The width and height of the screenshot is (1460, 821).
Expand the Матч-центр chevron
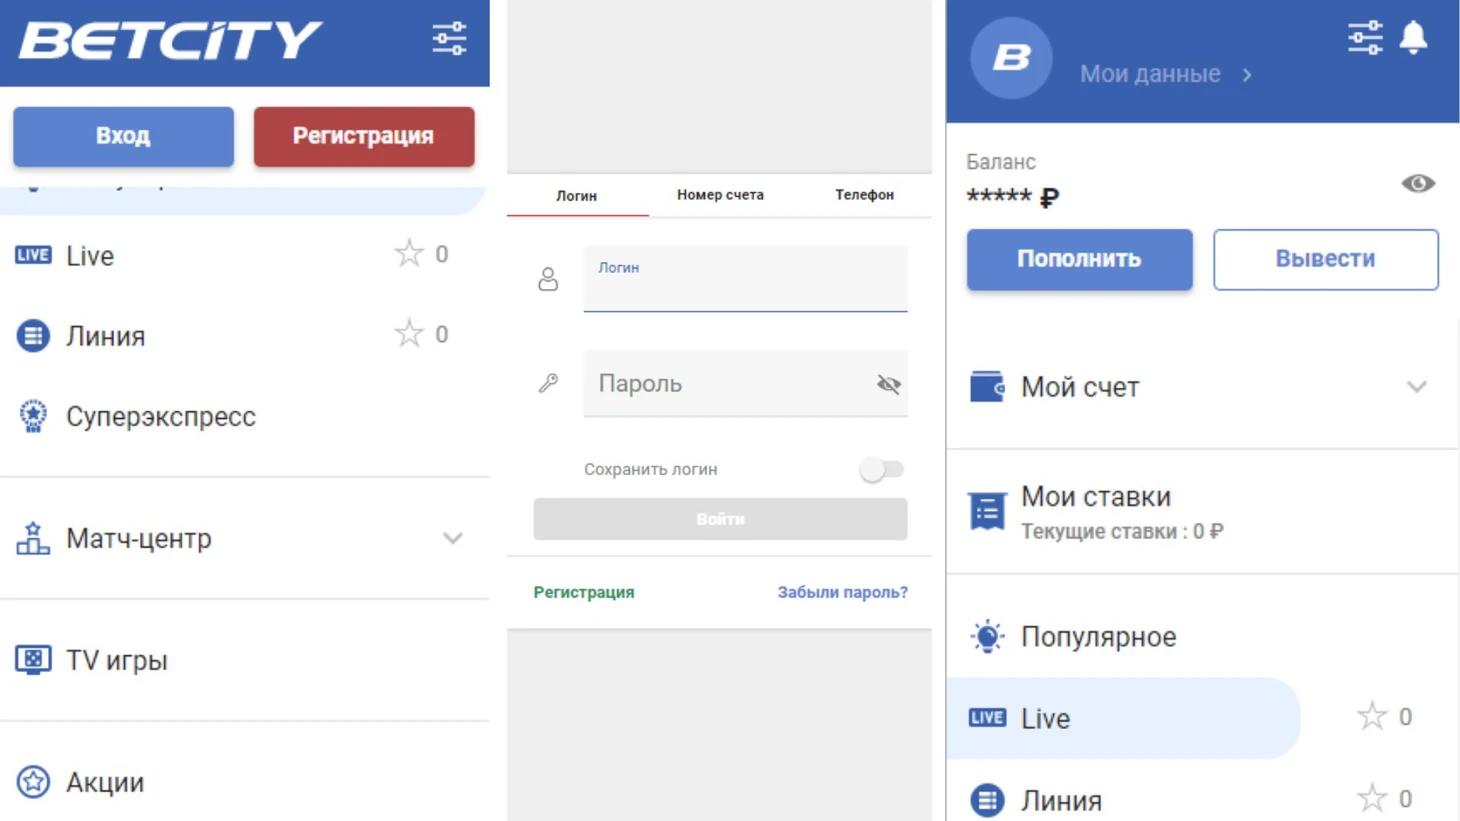click(x=453, y=538)
